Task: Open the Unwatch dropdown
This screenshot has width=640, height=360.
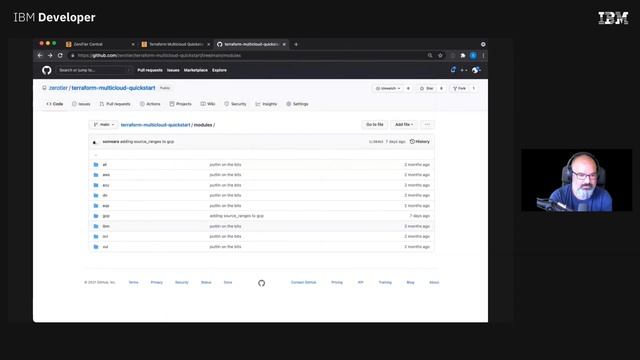Action: coord(388,88)
